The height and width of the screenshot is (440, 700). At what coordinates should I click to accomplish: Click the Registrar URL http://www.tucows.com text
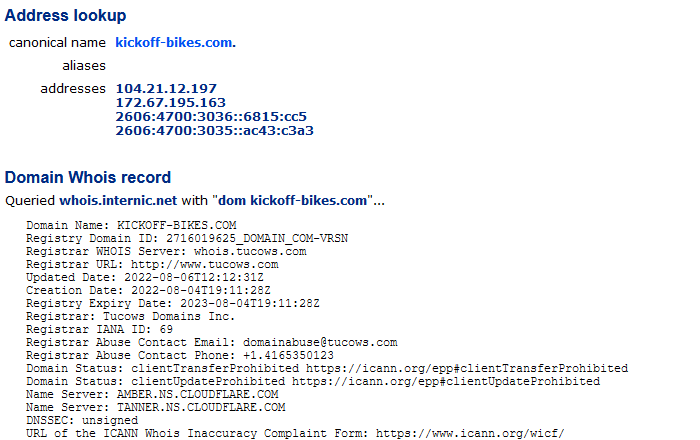pyautogui.click(x=204, y=264)
